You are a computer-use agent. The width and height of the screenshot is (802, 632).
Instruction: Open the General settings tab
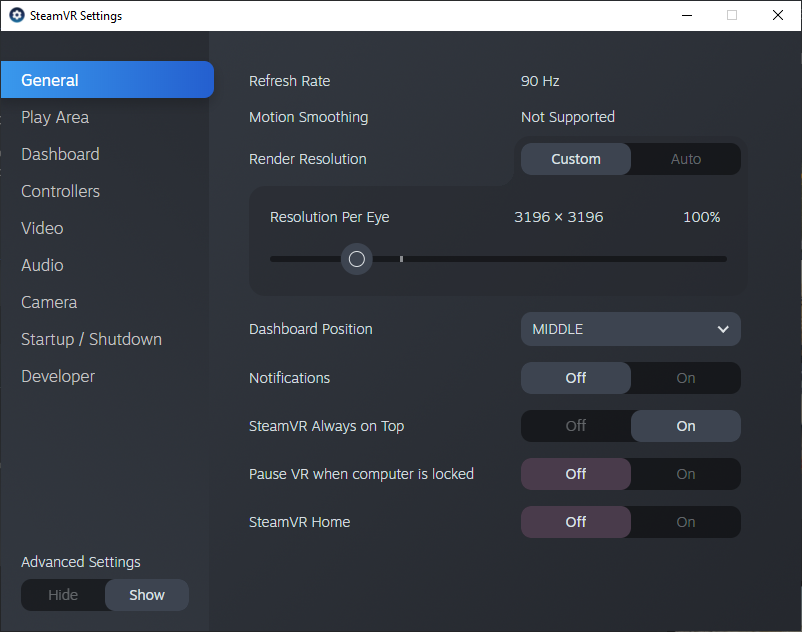coord(107,80)
